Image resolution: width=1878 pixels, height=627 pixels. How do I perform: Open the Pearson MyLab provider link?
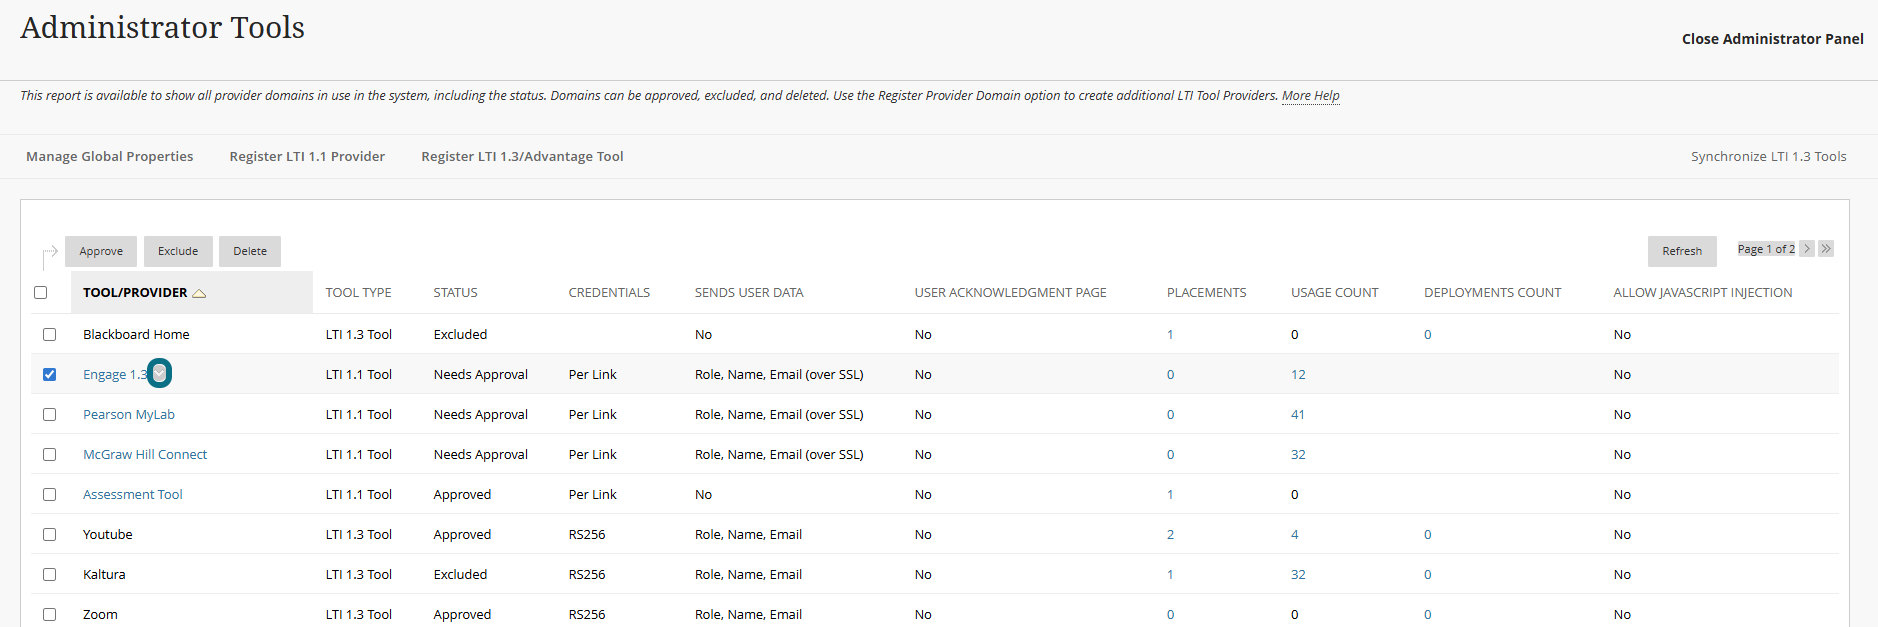coord(129,414)
